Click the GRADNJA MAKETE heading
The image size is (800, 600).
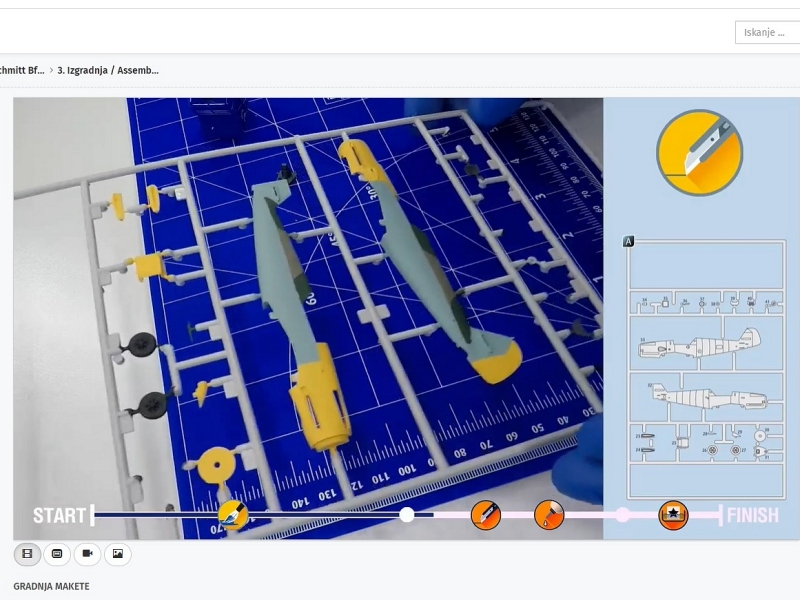[x=51, y=586]
